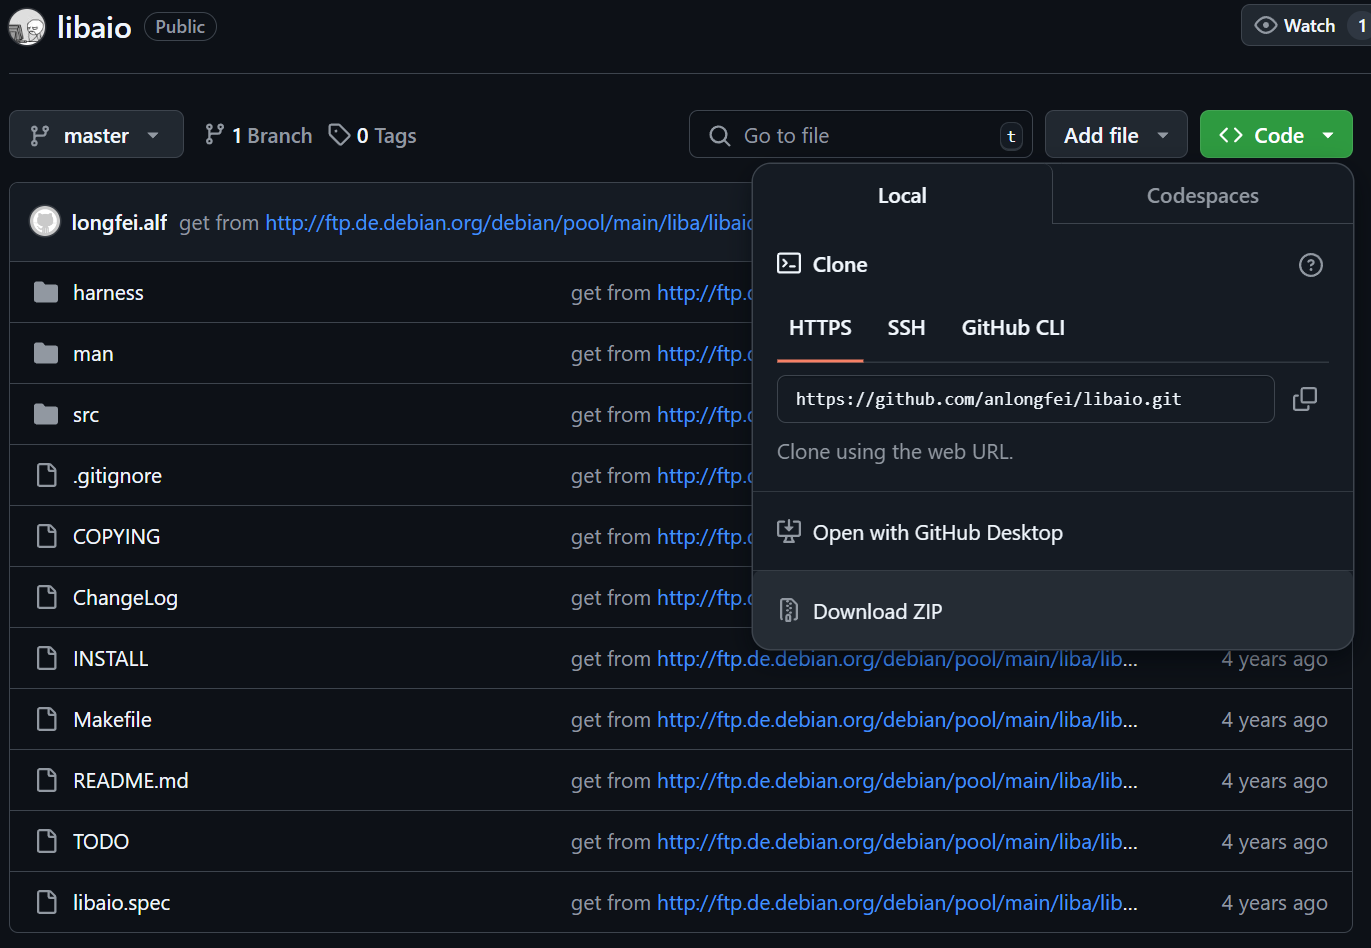Click the Watch button
Viewport: 1371px width, 948px height.
[1306, 25]
